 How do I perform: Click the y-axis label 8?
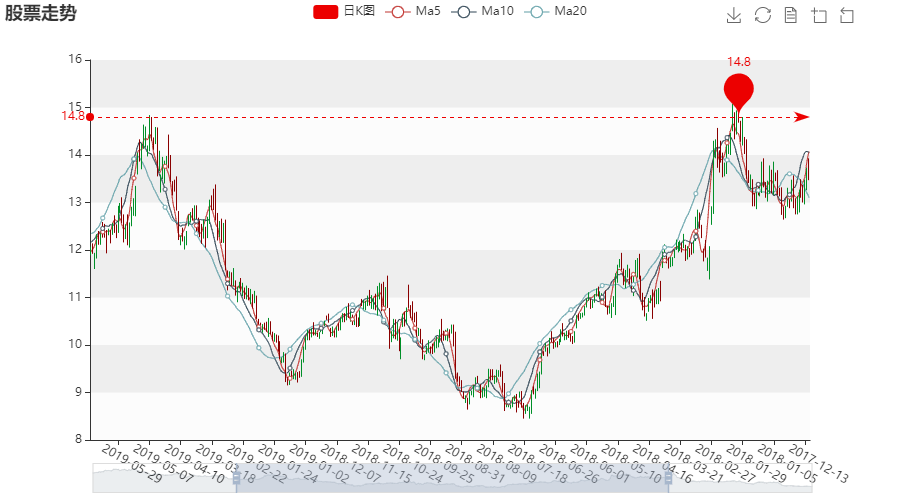point(79,440)
